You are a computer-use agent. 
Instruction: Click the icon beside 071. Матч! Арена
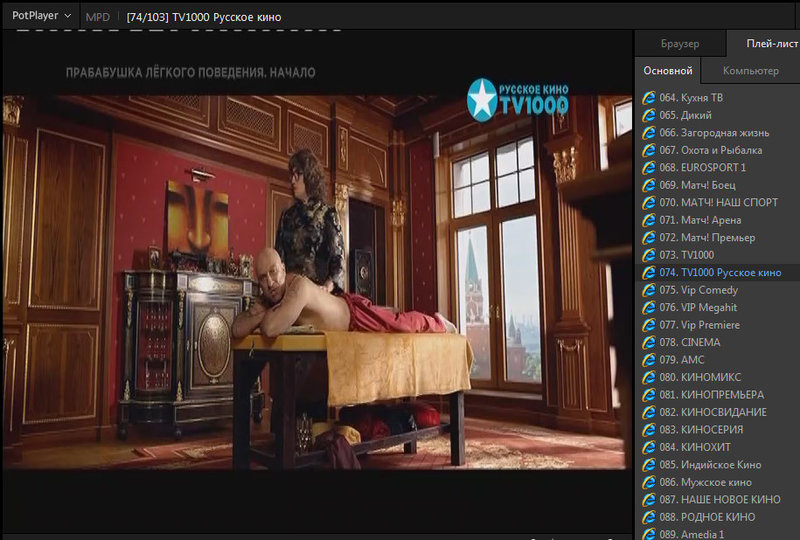point(648,220)
